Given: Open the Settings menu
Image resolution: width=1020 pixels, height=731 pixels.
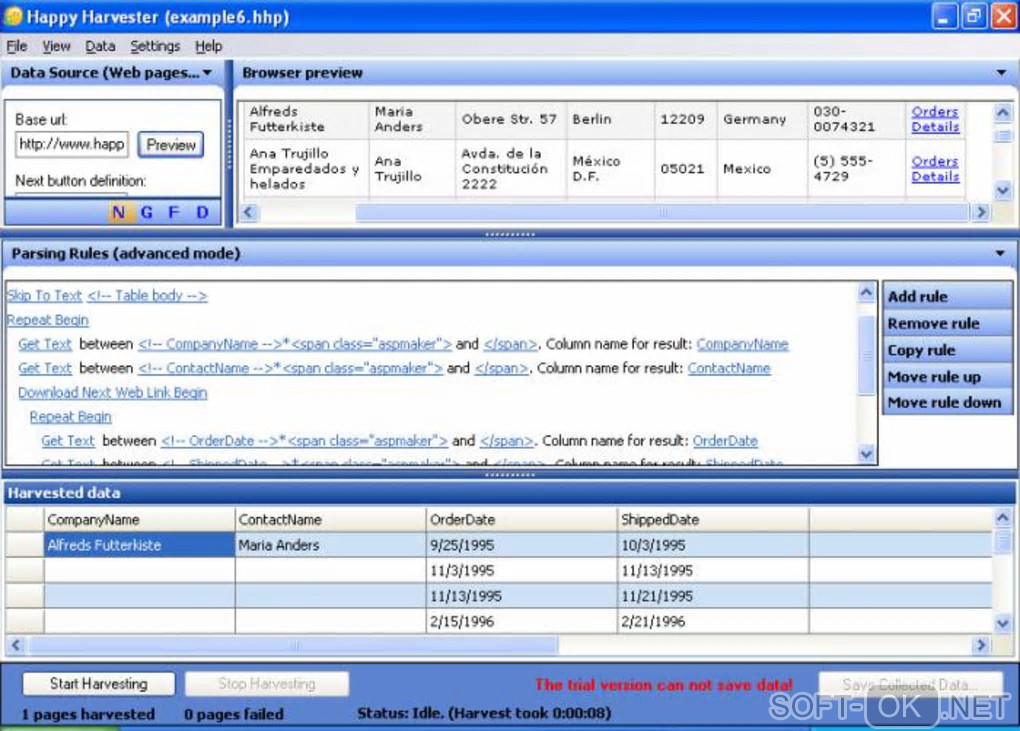Looking at the screenshot, I should [155, 46].
